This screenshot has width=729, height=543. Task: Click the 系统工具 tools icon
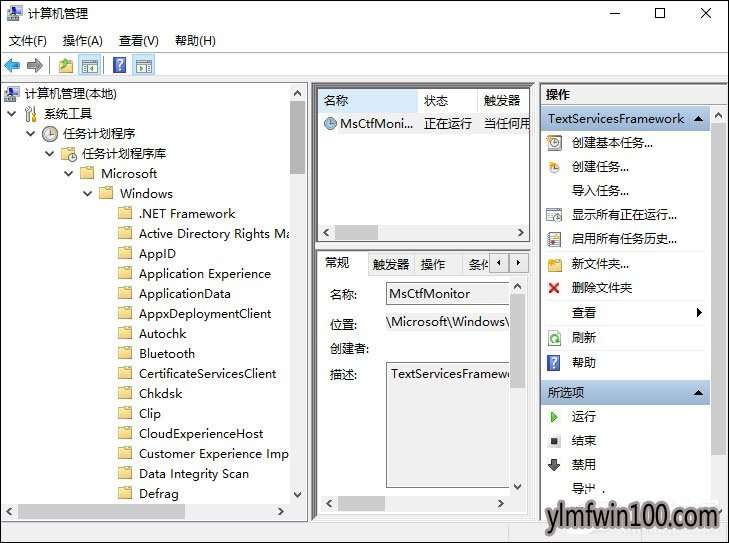[x=31, y=114]
